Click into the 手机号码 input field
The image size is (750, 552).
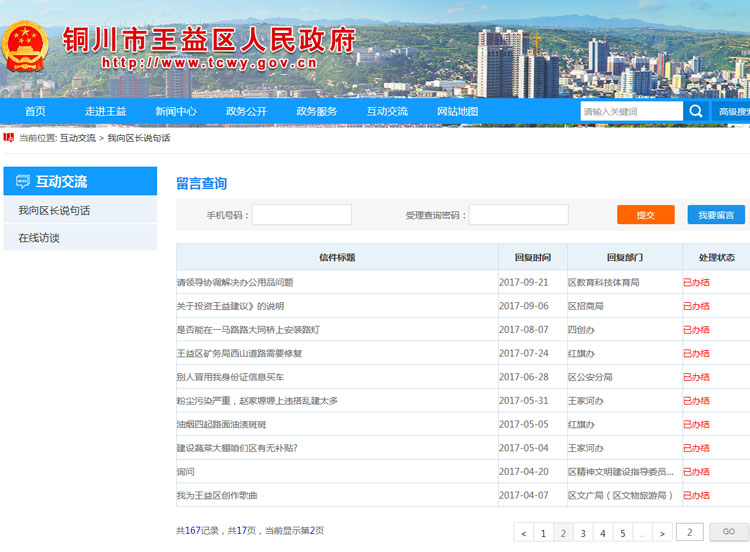click(x=301, y=215)
